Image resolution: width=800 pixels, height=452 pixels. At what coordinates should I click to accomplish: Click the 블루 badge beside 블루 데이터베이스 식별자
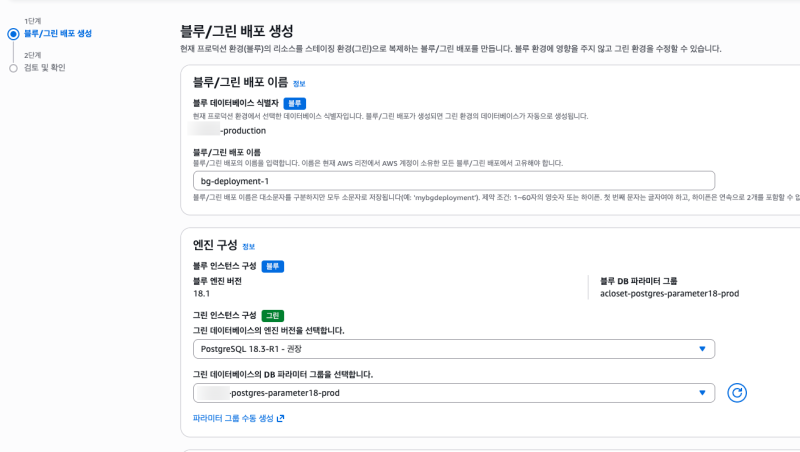point(294,103)
